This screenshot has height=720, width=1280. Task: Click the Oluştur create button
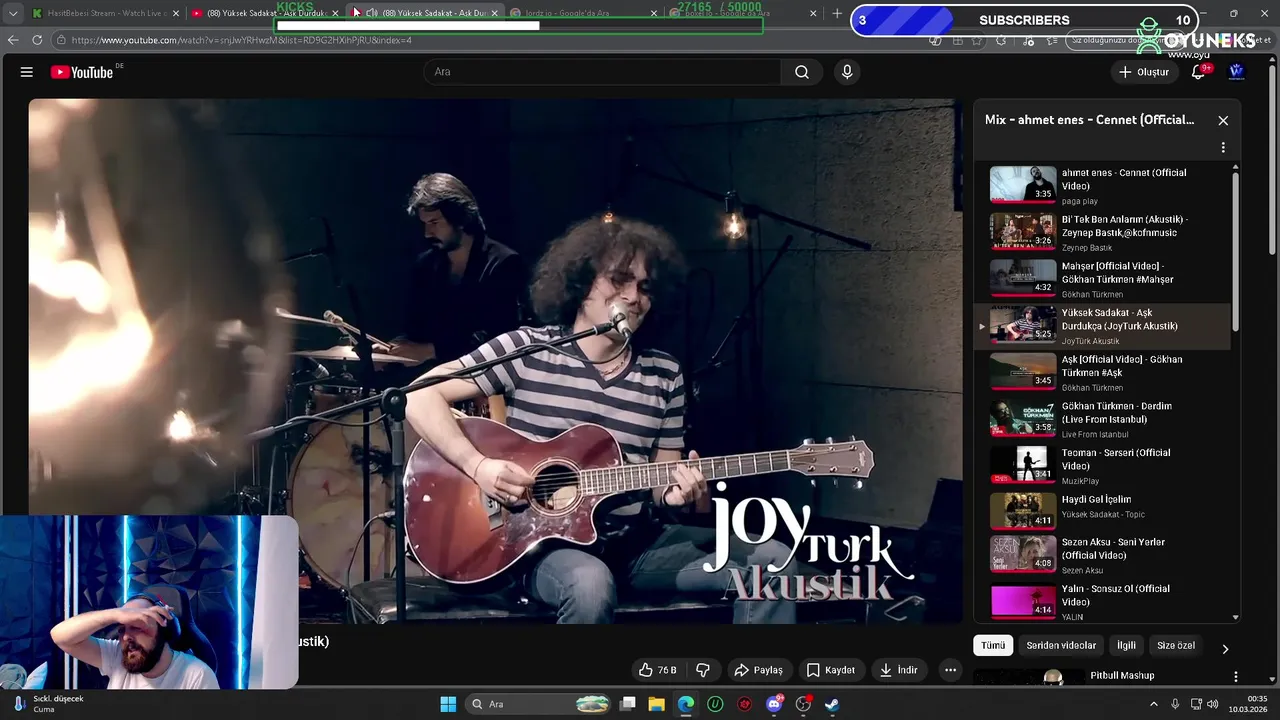coord(1143,72)
